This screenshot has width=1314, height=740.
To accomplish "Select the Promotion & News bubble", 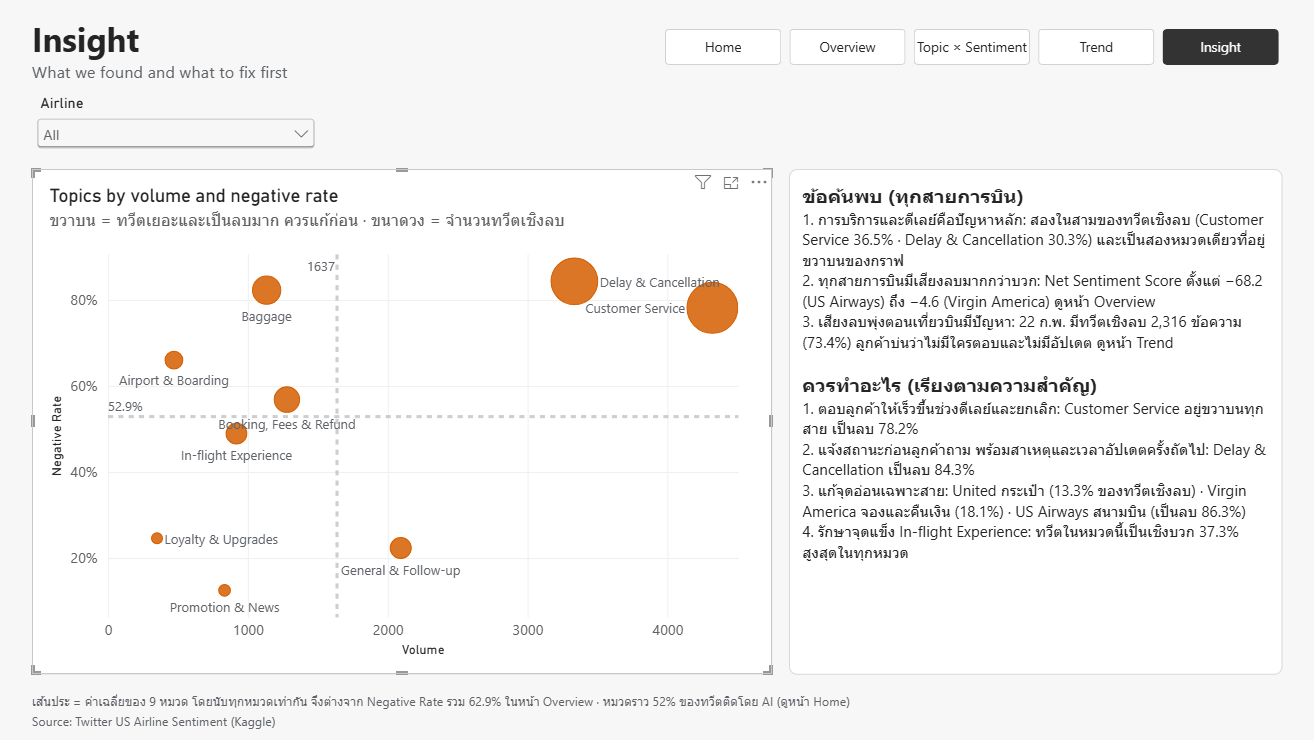I will coord(224,590).
